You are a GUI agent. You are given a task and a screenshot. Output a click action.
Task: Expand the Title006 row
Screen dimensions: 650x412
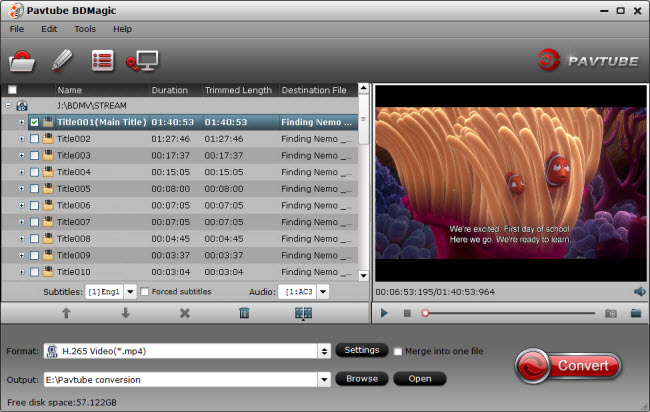tap(22, 206)
